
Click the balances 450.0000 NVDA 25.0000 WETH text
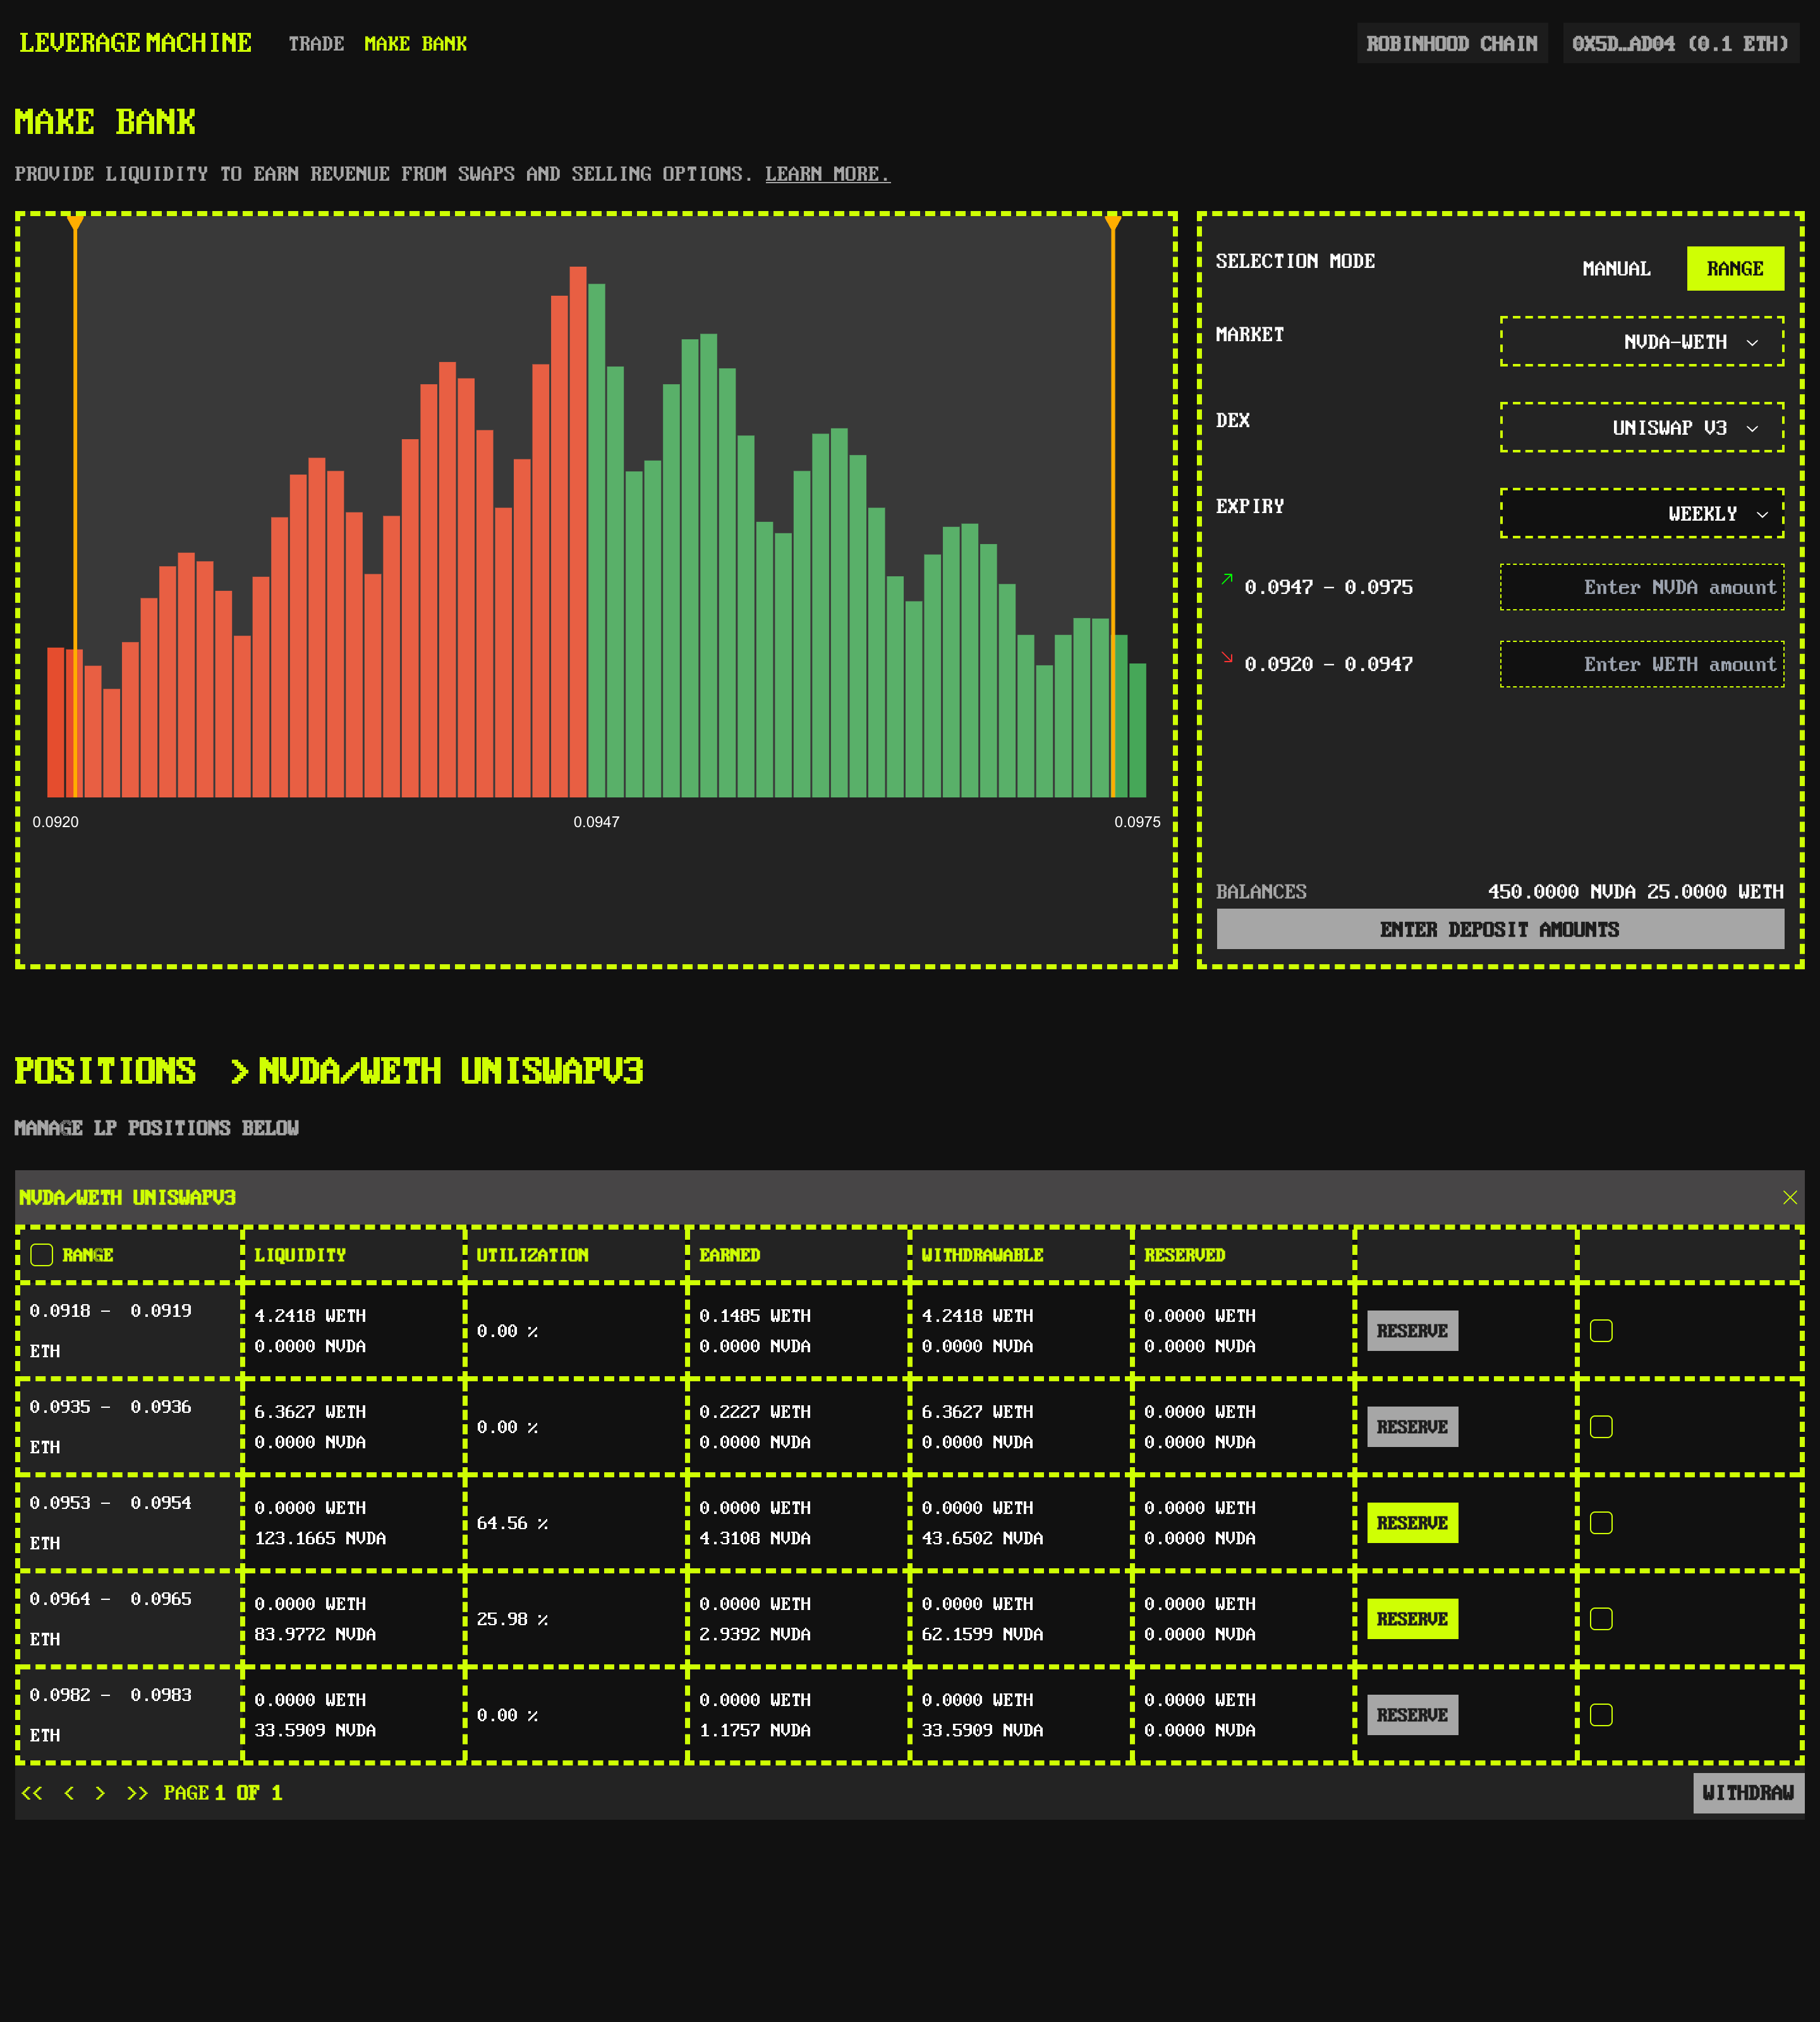tap(1635, 891)
